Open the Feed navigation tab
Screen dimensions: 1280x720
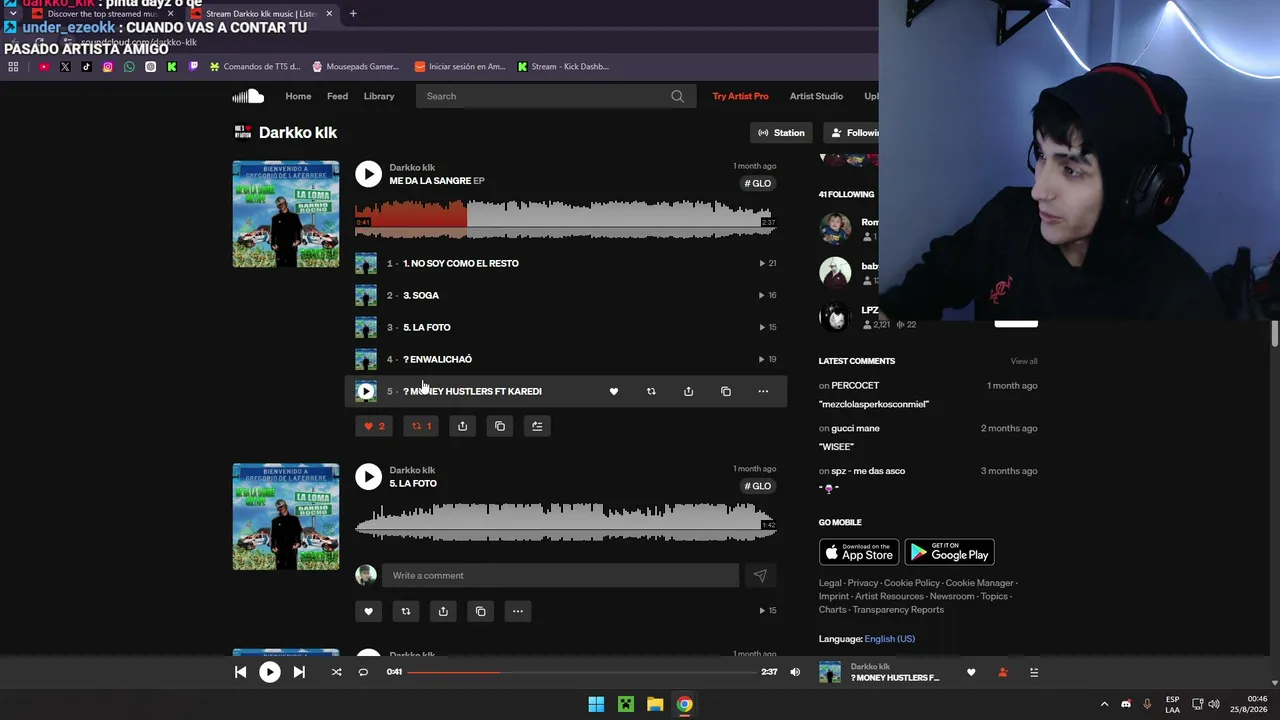tap(338, 96)
